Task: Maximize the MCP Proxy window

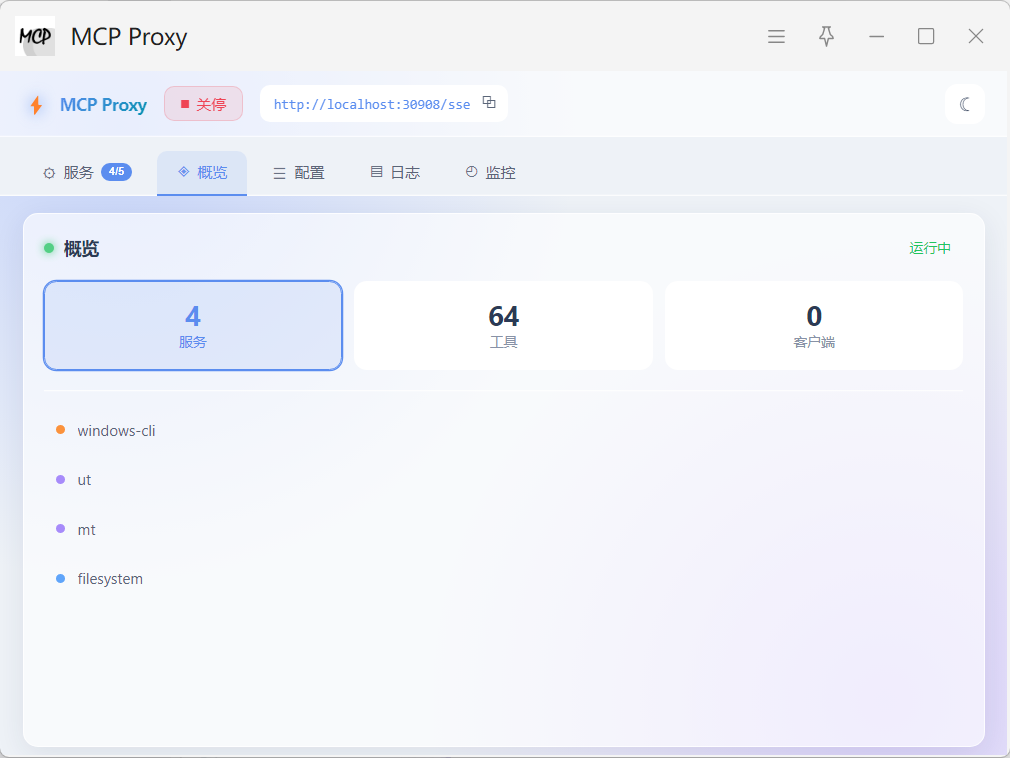Action: click(x=926, y=37)
